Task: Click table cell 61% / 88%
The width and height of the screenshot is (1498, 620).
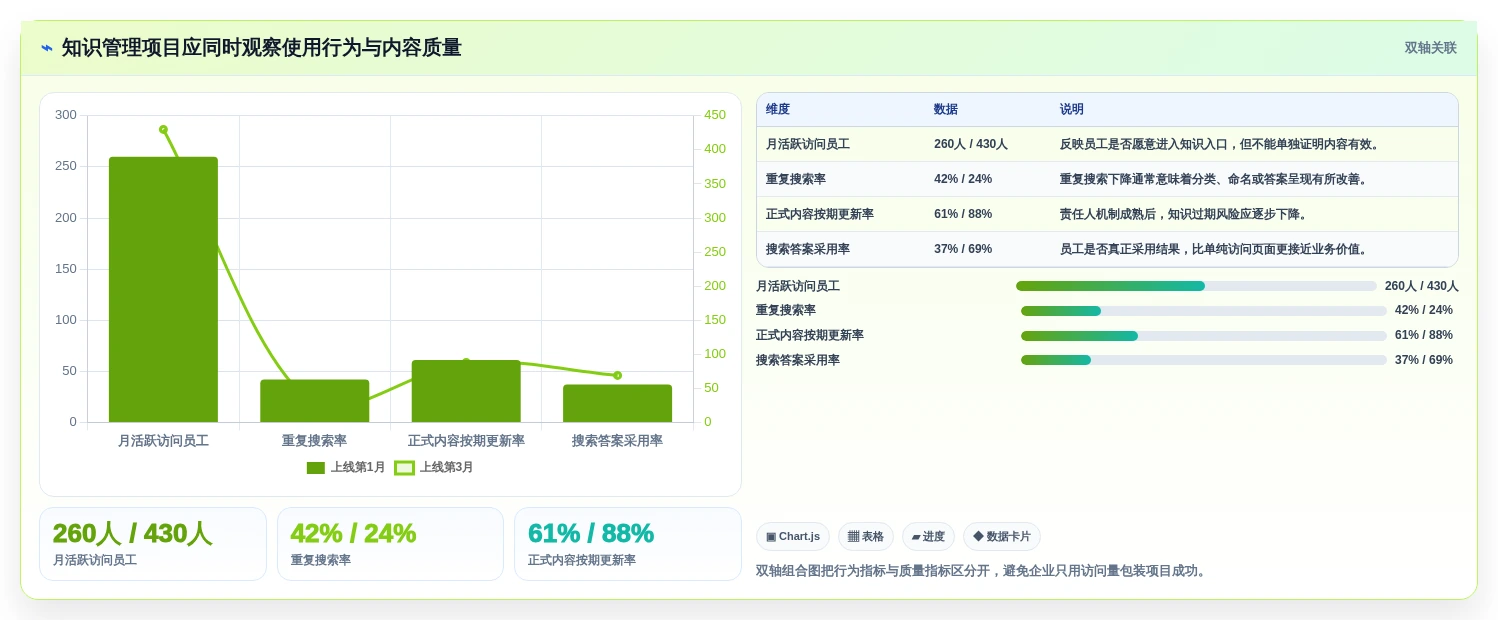Action: point(963,214)
